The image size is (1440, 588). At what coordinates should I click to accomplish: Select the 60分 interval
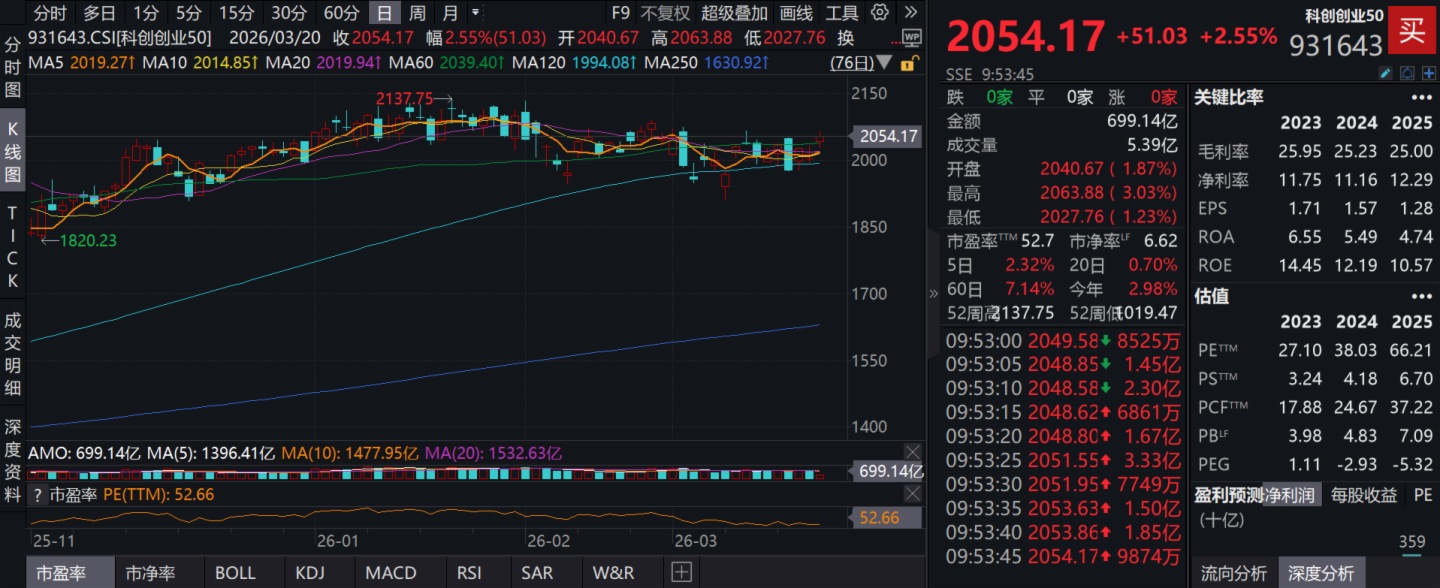(x=341, y=13)
